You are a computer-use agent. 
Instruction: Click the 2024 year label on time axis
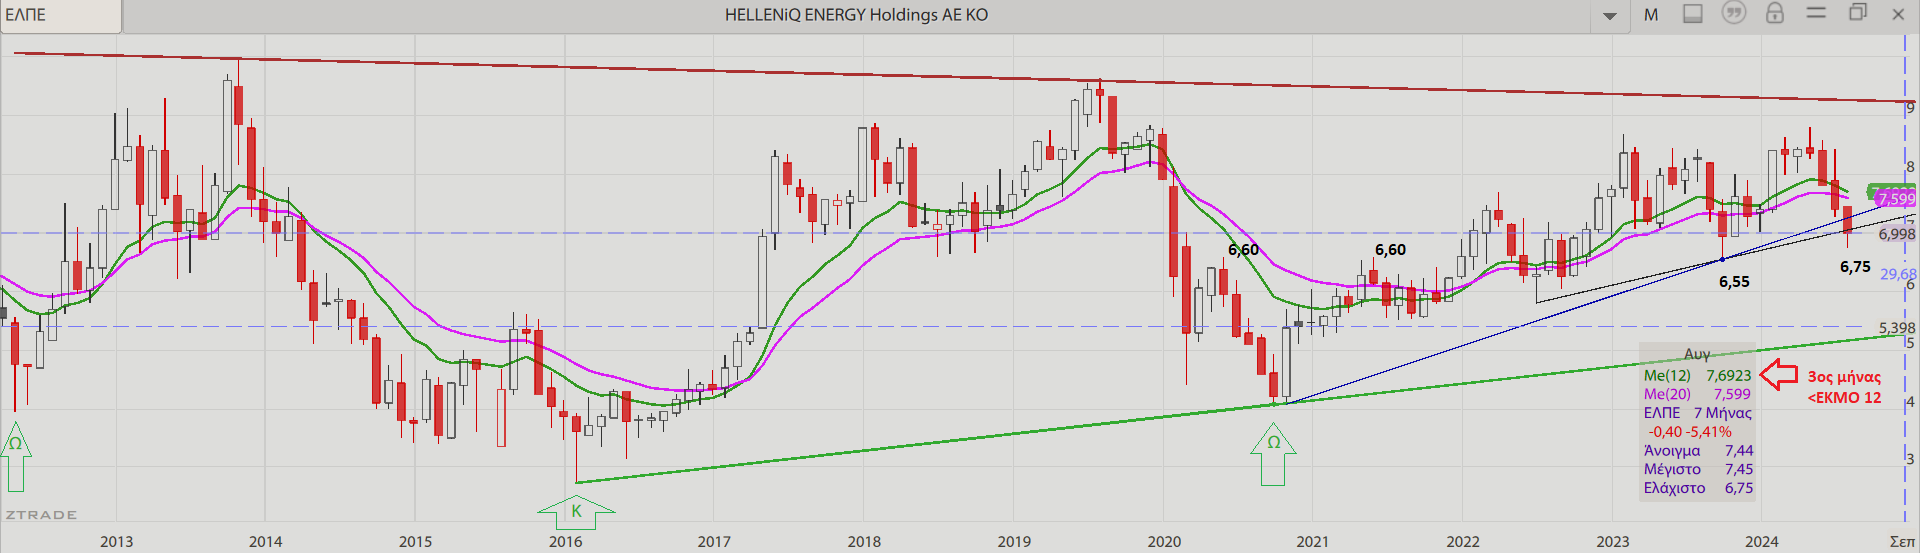point(1762,541)
